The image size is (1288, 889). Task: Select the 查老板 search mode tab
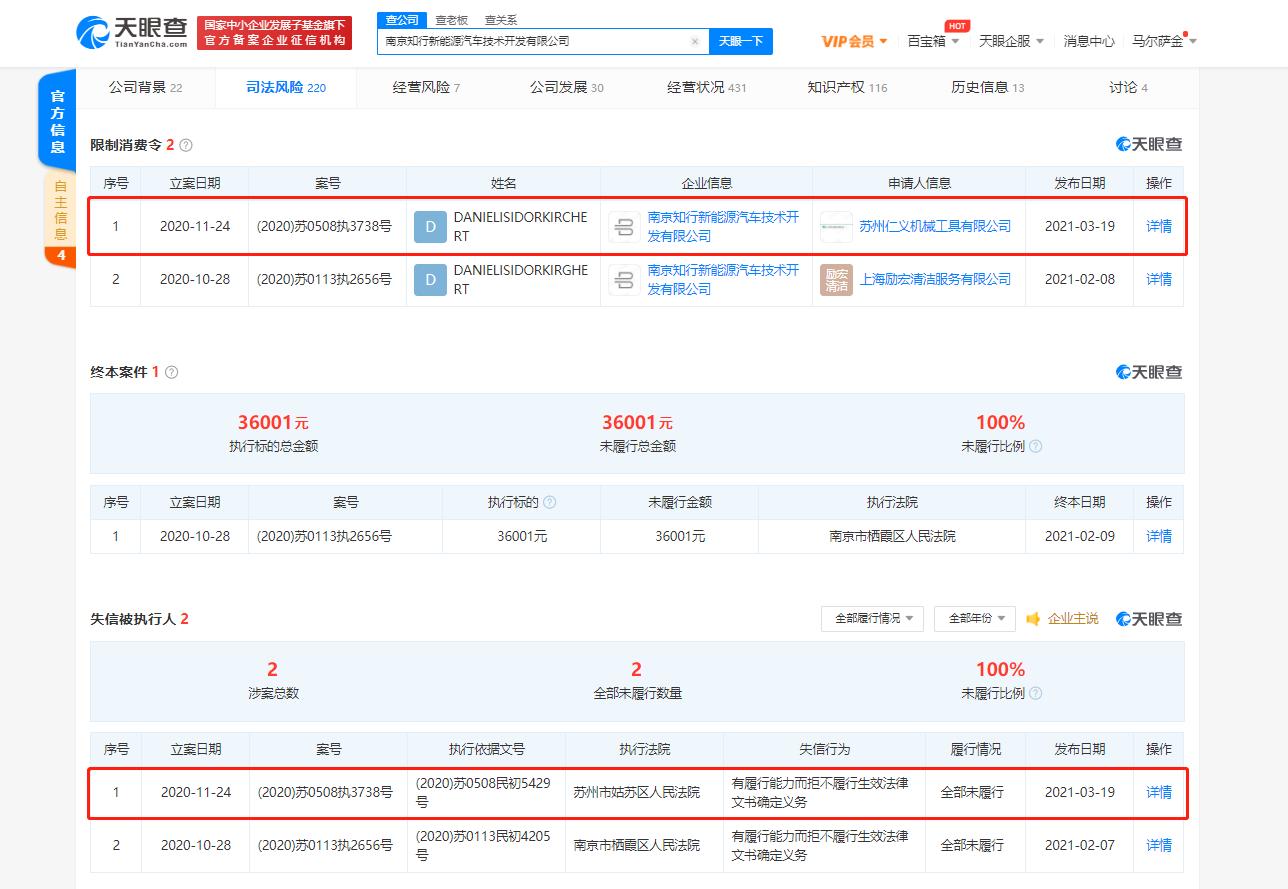point(451,20)
